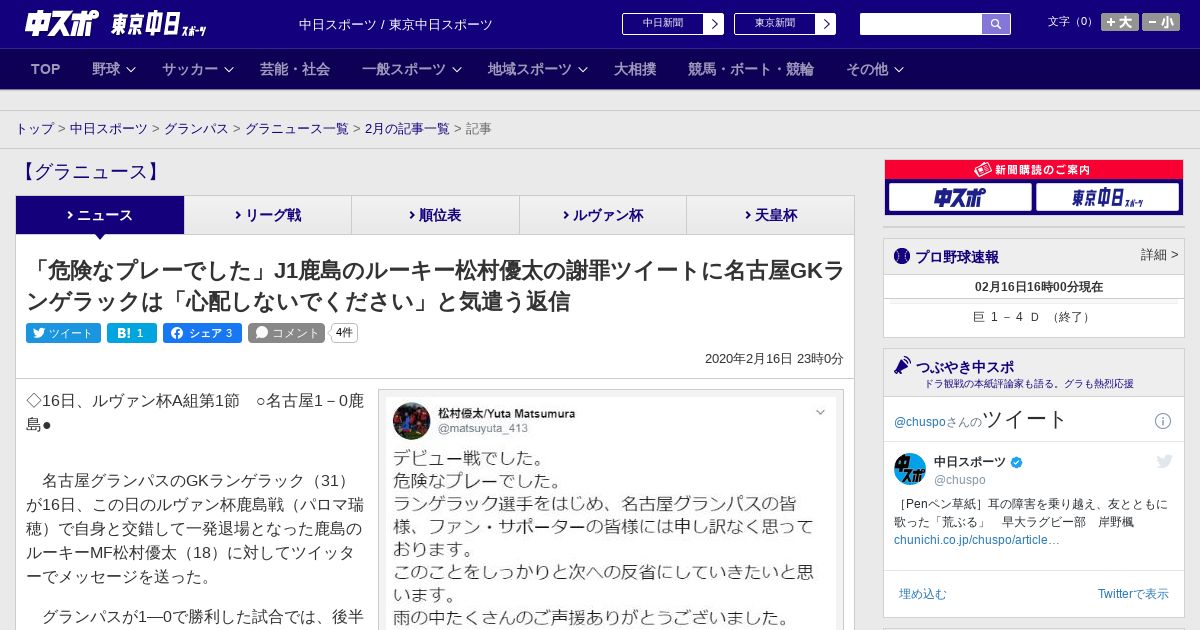The height and width of the screenshot is (630, 1200).
Task: Share article with Twitter ツイート button
Action: (63, 333)
